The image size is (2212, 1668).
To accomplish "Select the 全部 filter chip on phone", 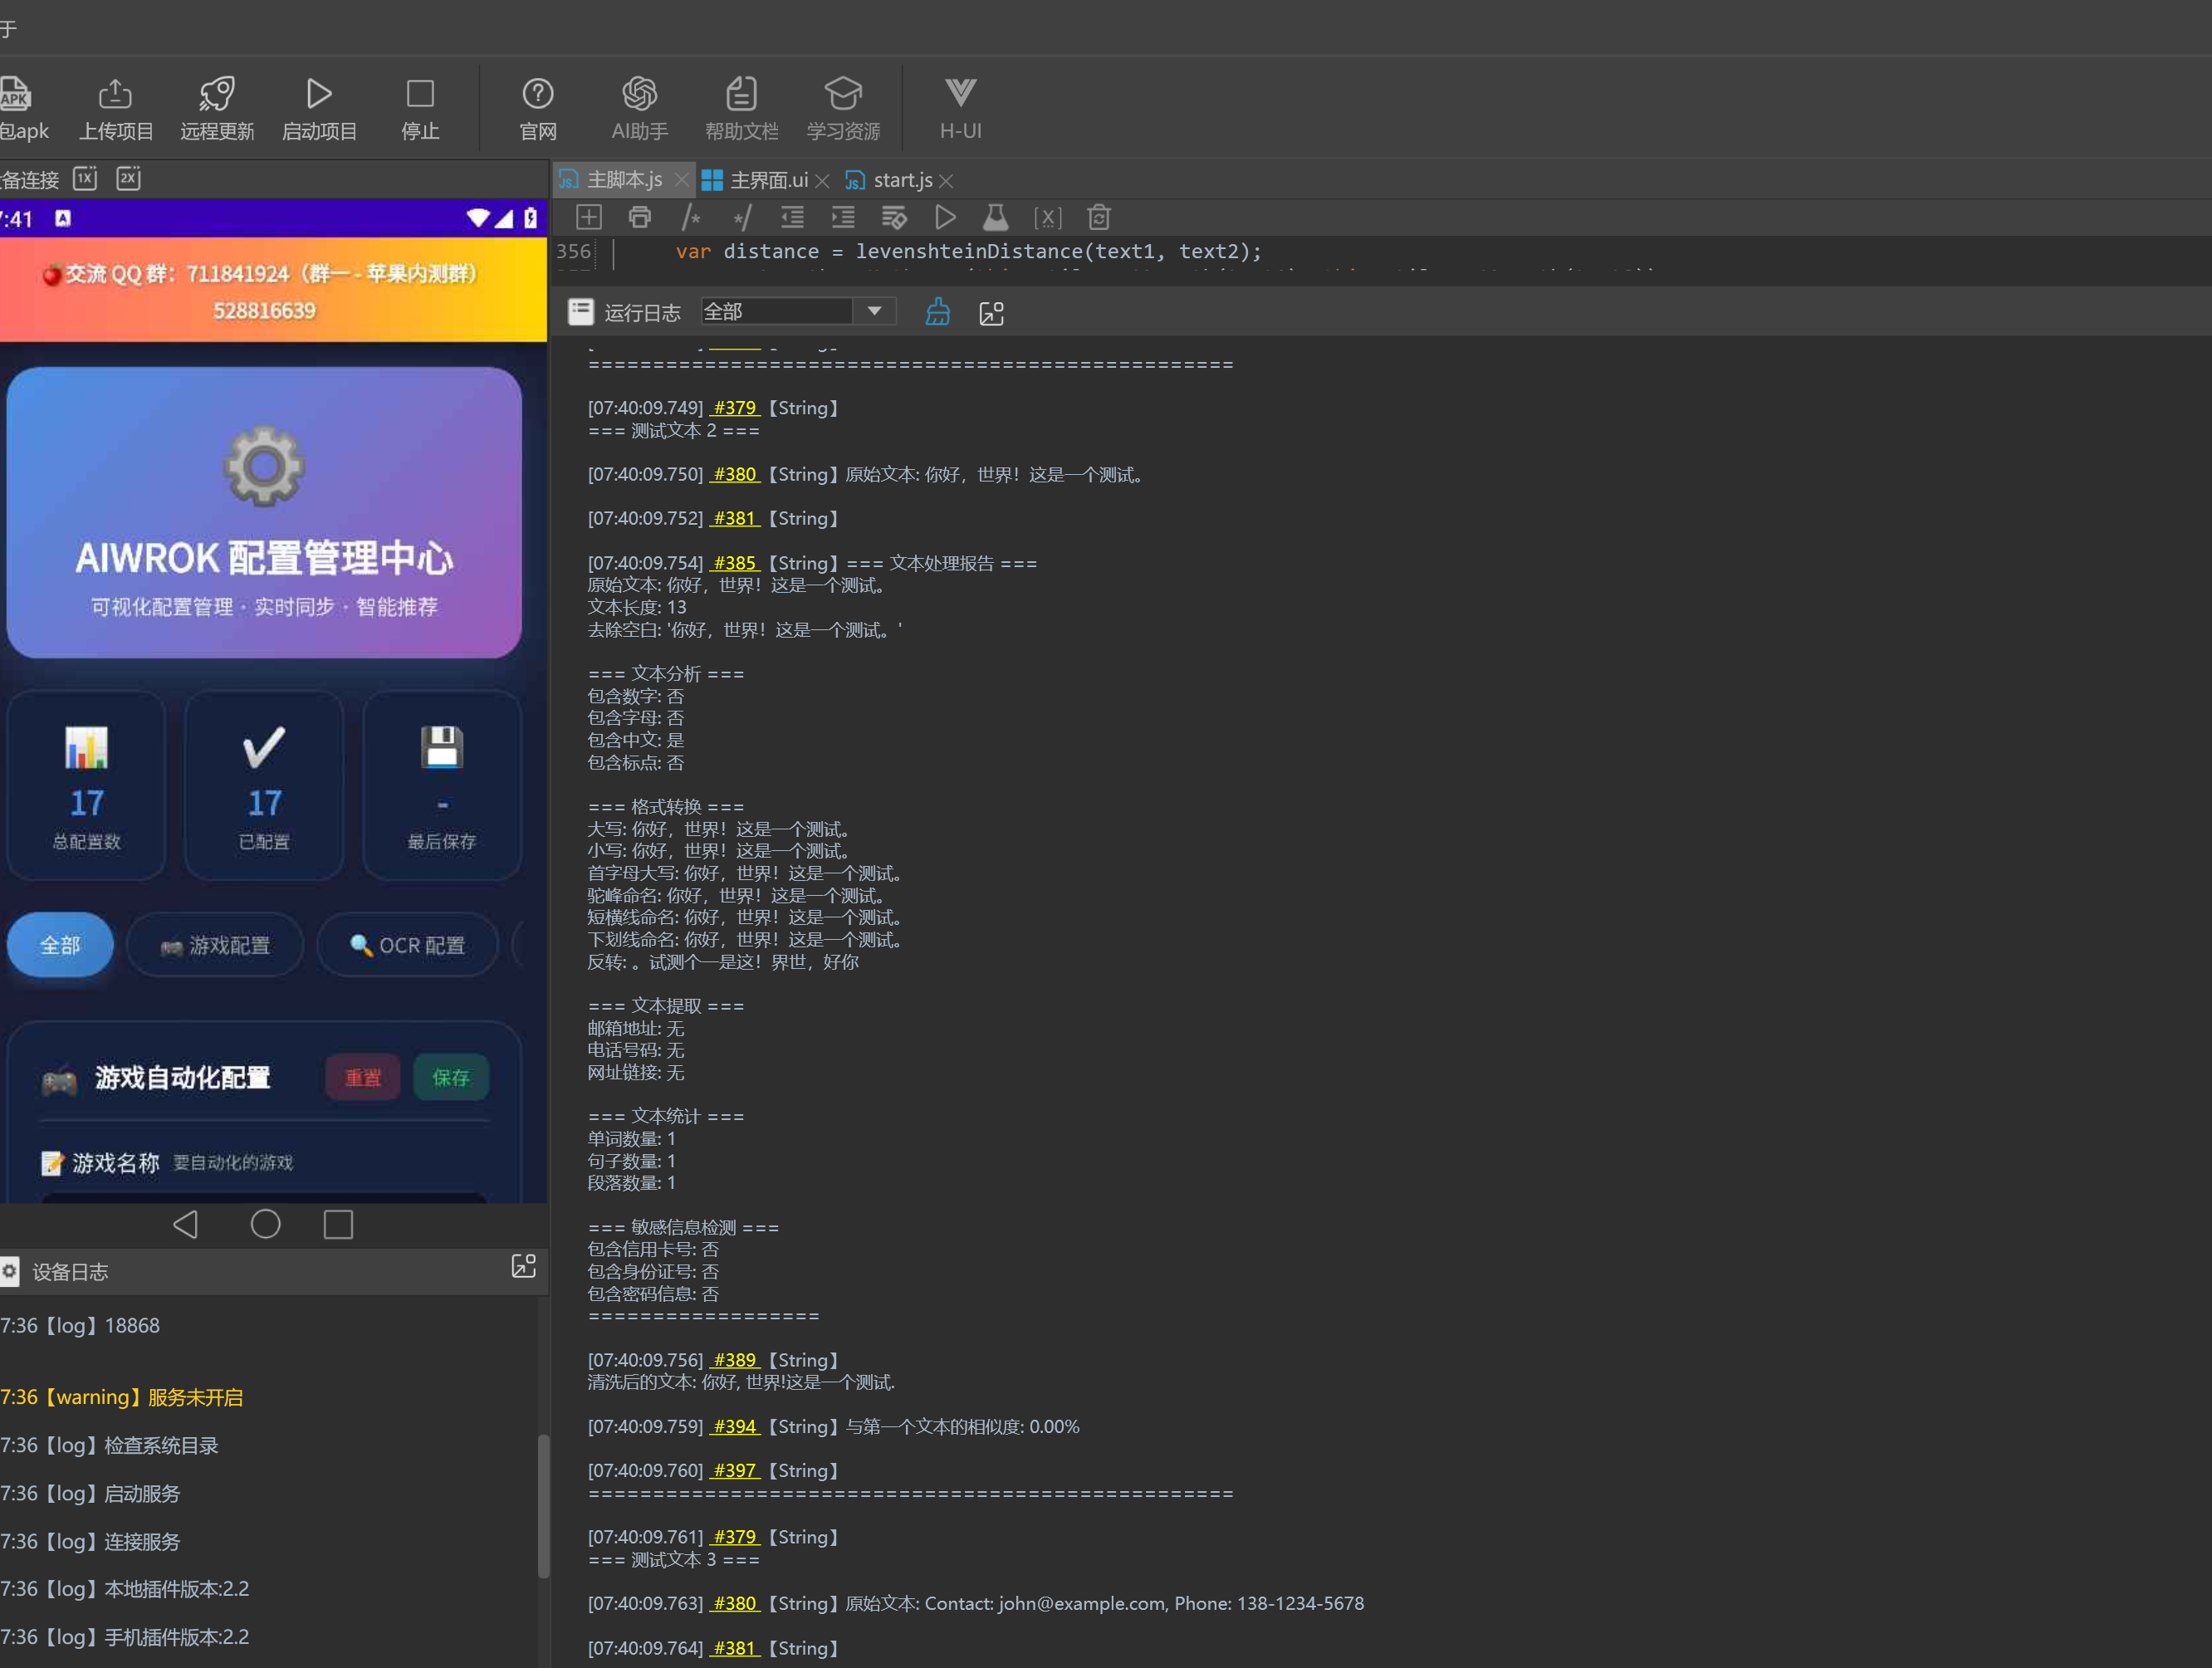I will click(60, 945).
